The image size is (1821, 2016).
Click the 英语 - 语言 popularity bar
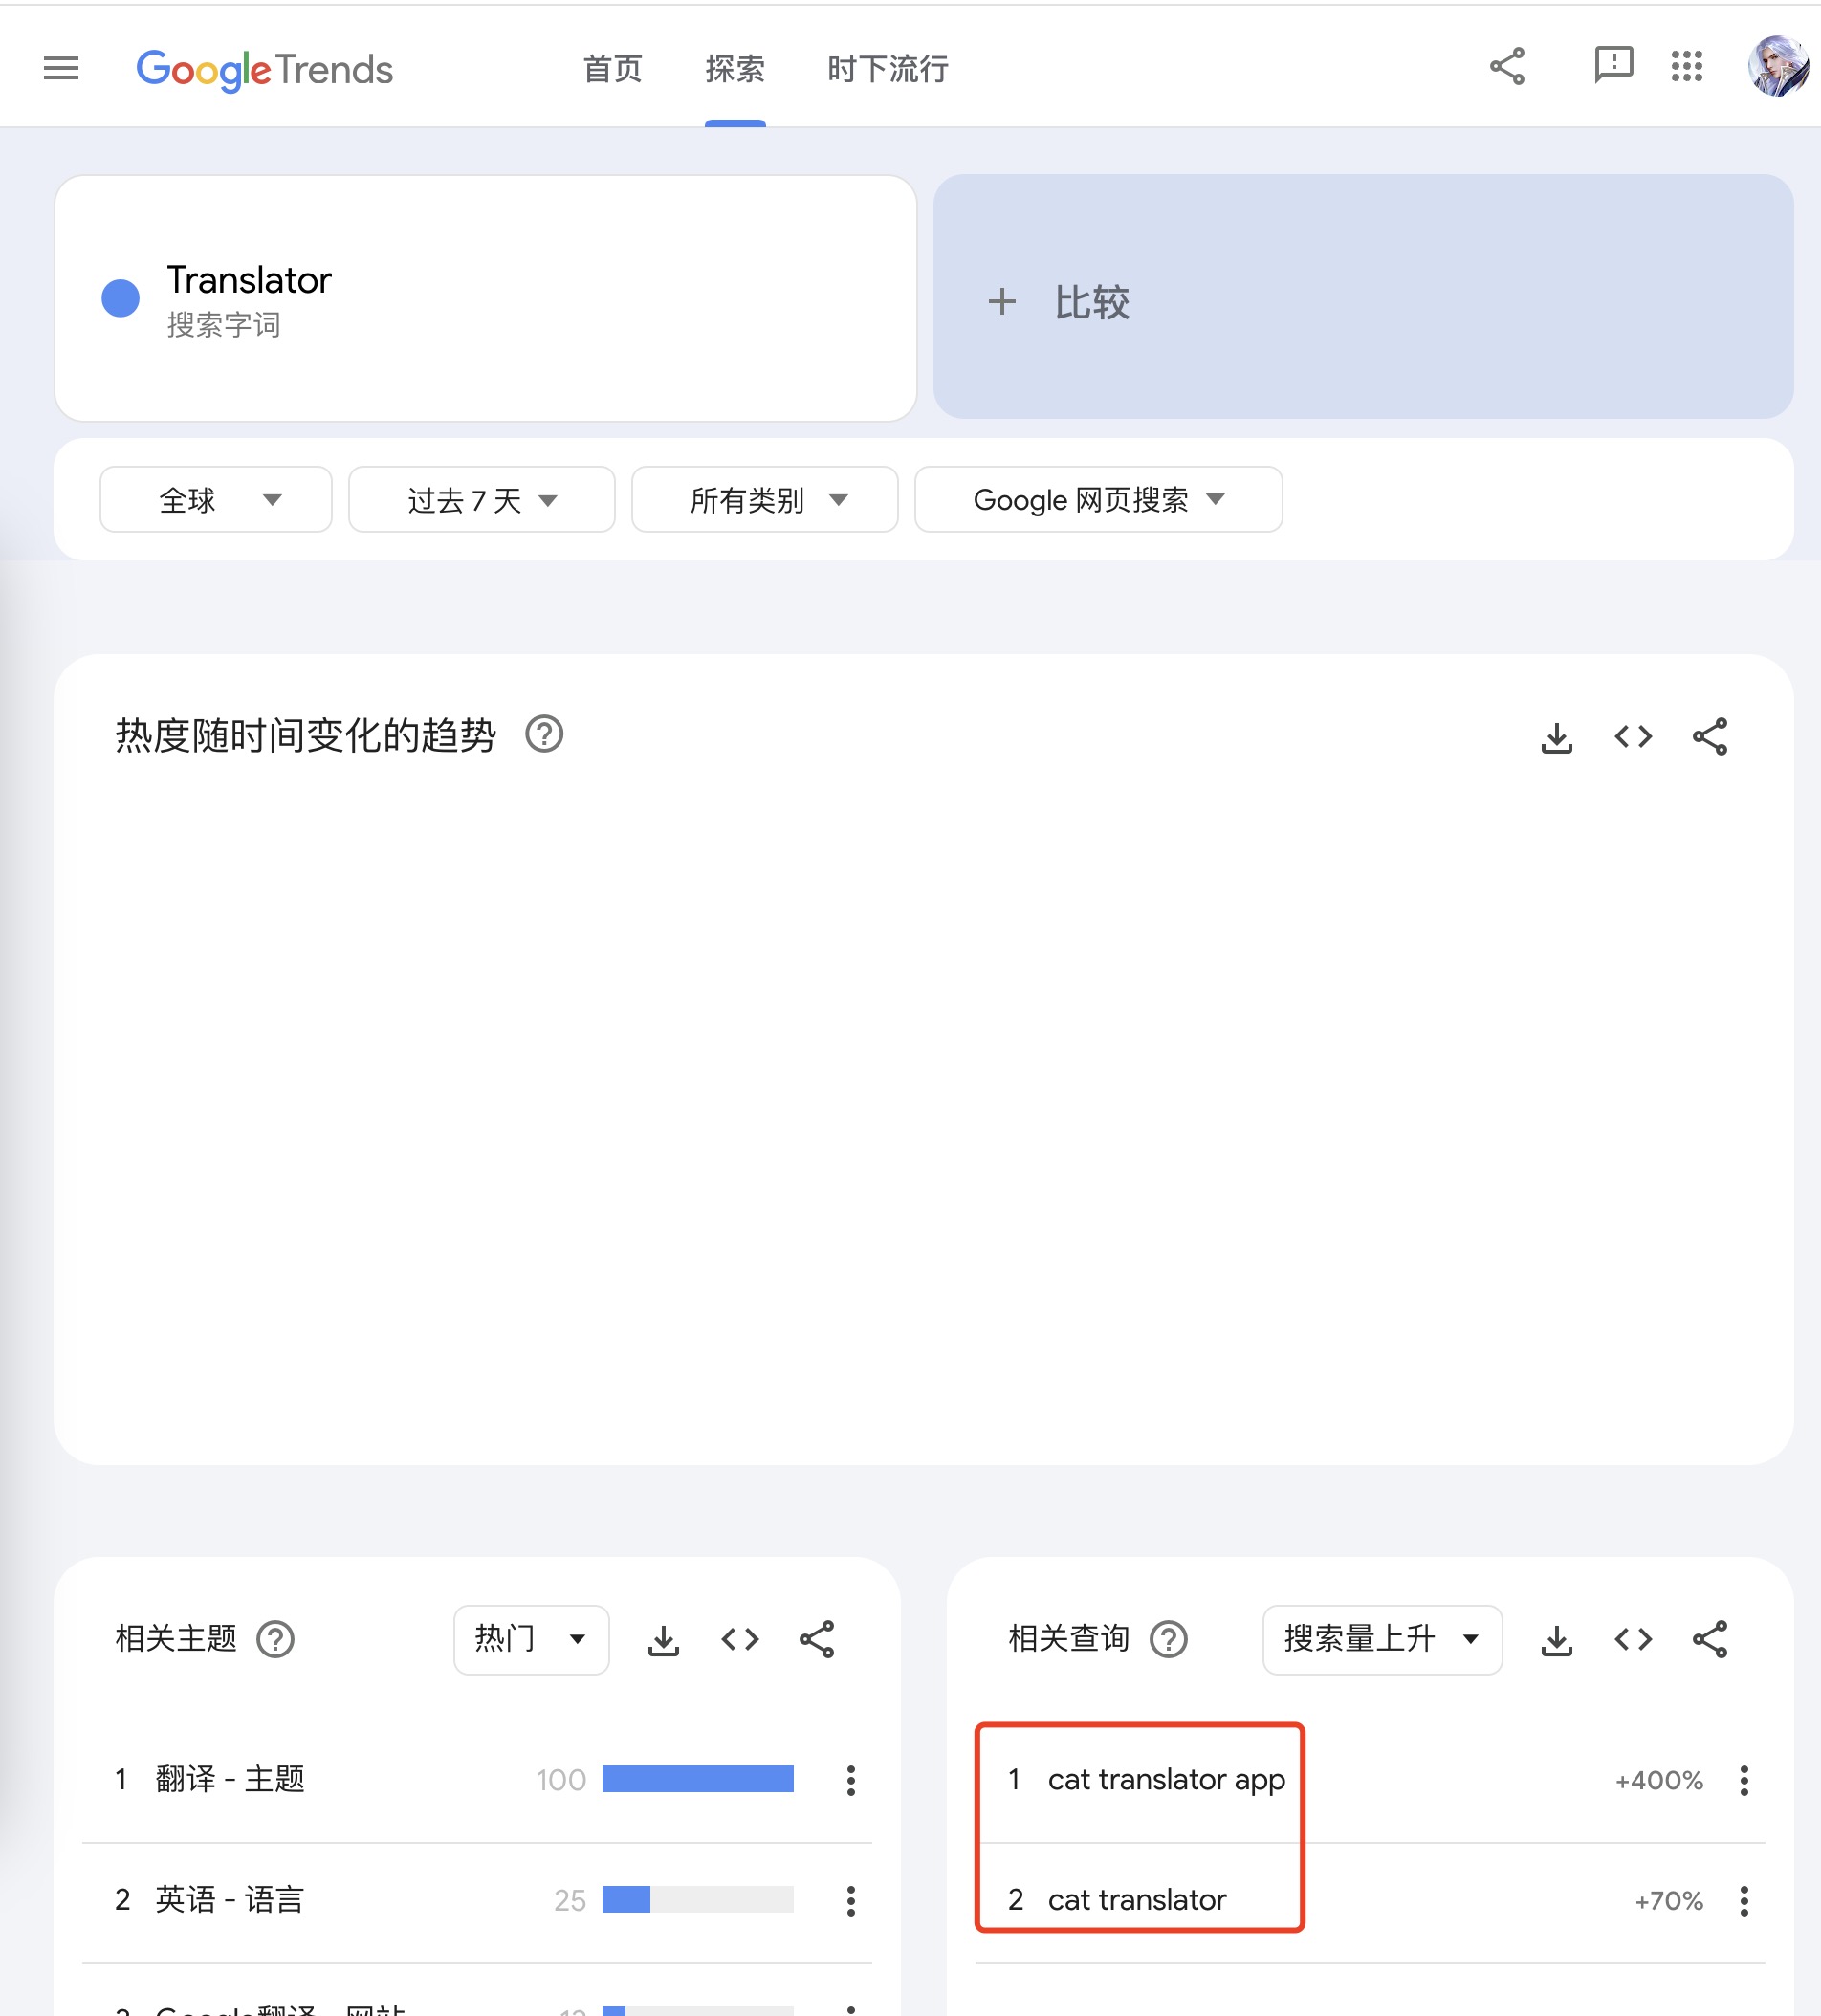pyautogui.click(x=698, y=1900)
